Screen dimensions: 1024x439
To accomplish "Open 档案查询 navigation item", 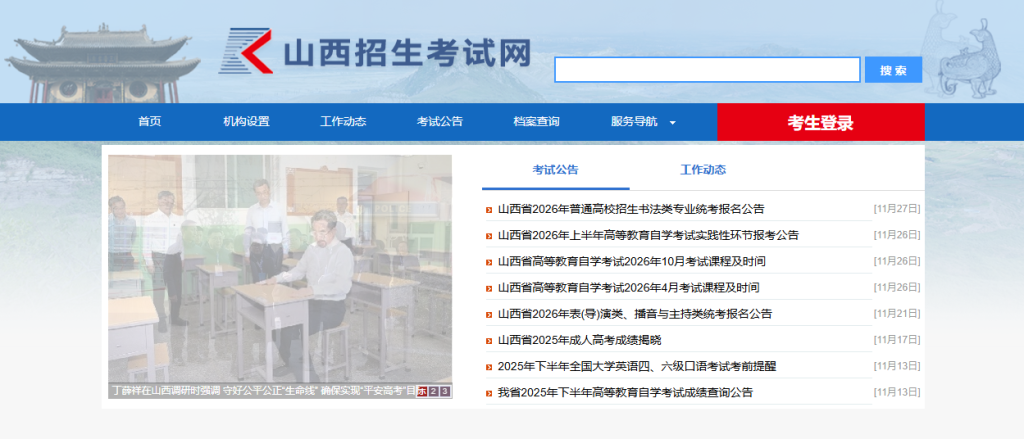I will coord(536,122).
